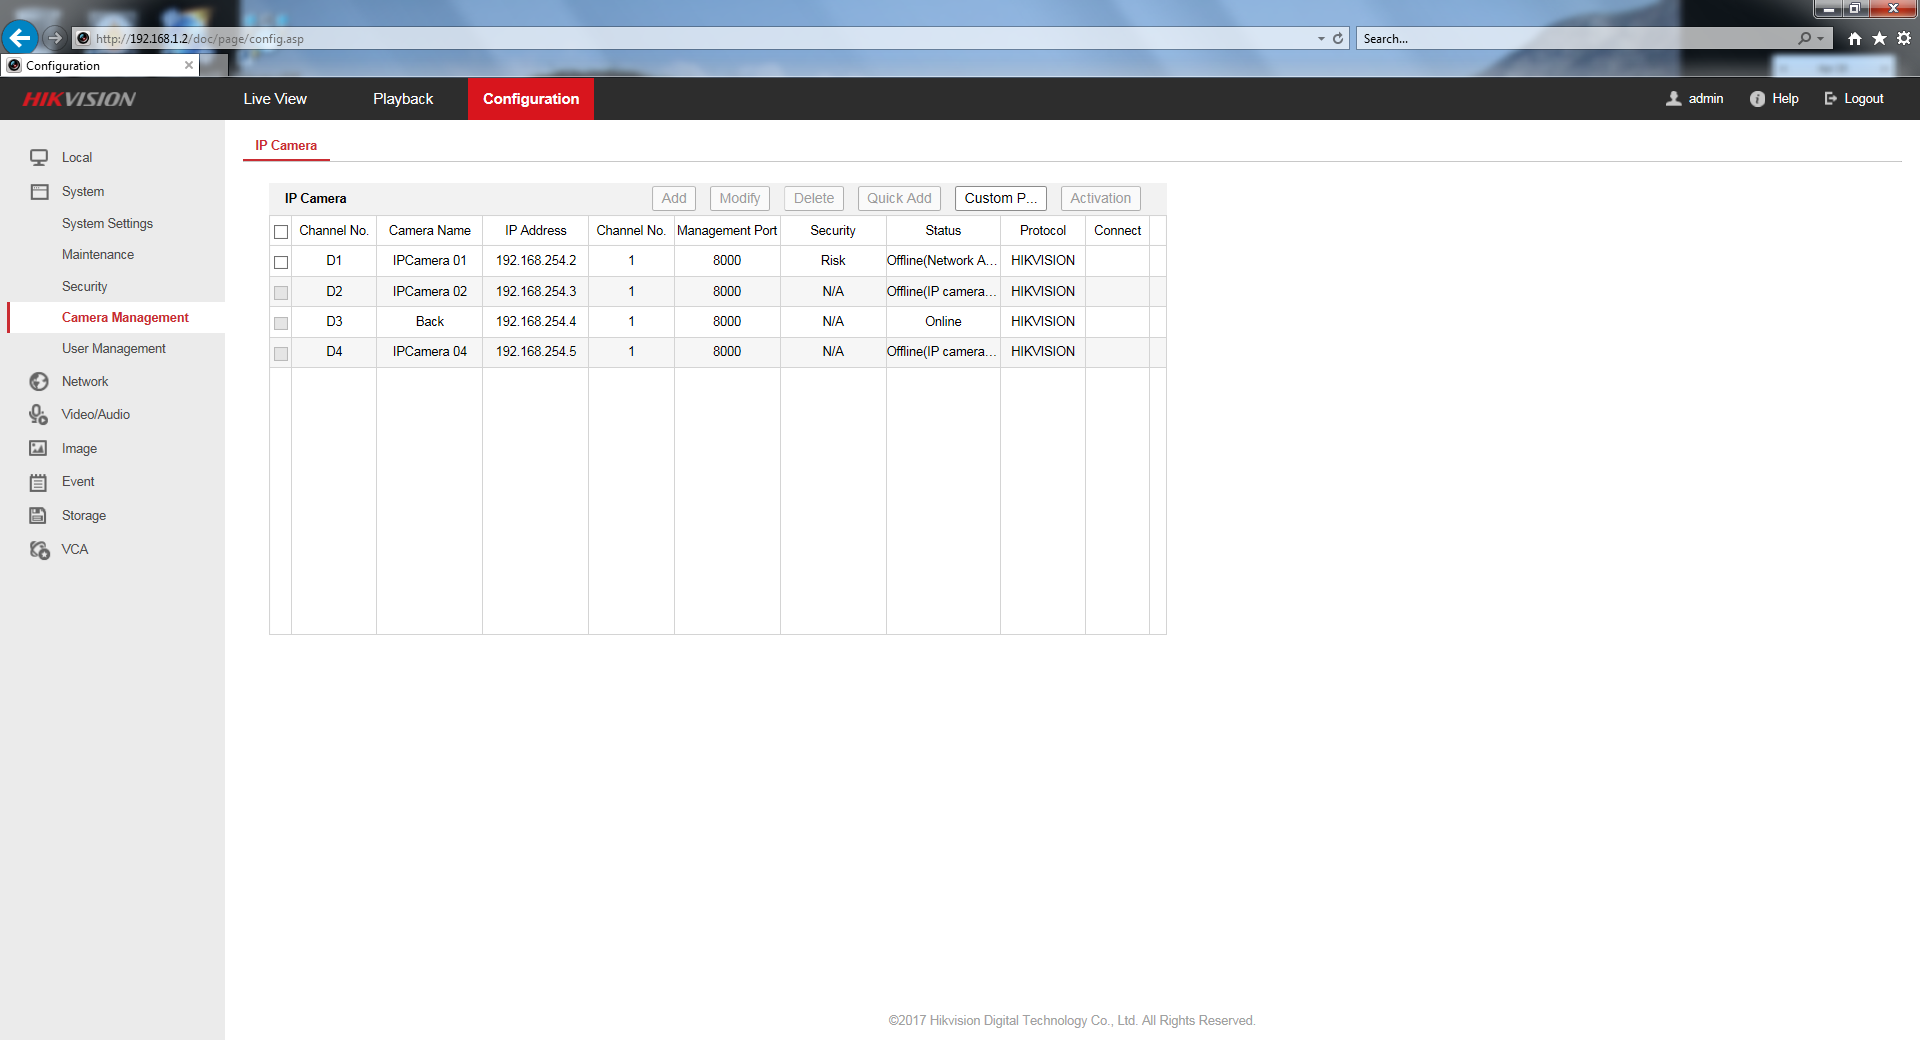This screenshot has height=1040, width=1920.
Task: Open the address bar dropdown arrow
Action: pos(1321,39)
